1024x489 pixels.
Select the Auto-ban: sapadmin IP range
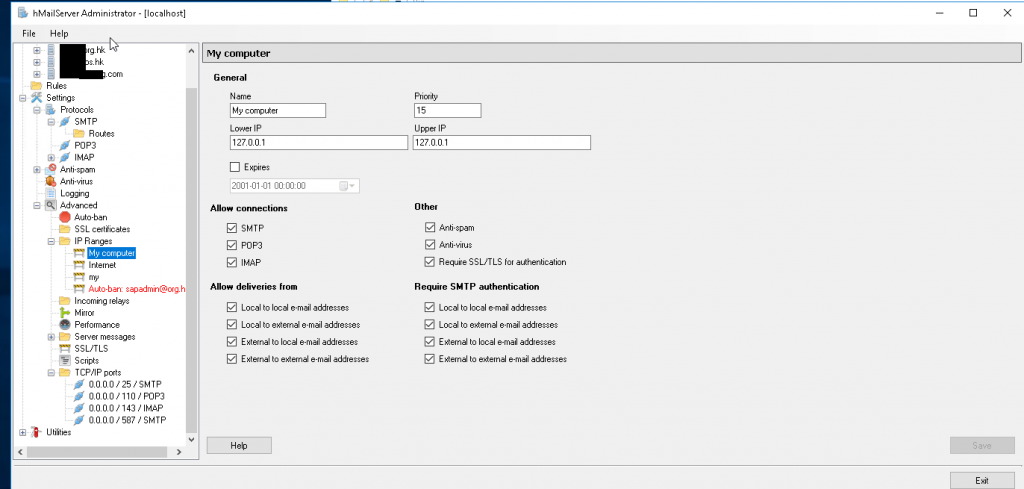tap(137, 289)
